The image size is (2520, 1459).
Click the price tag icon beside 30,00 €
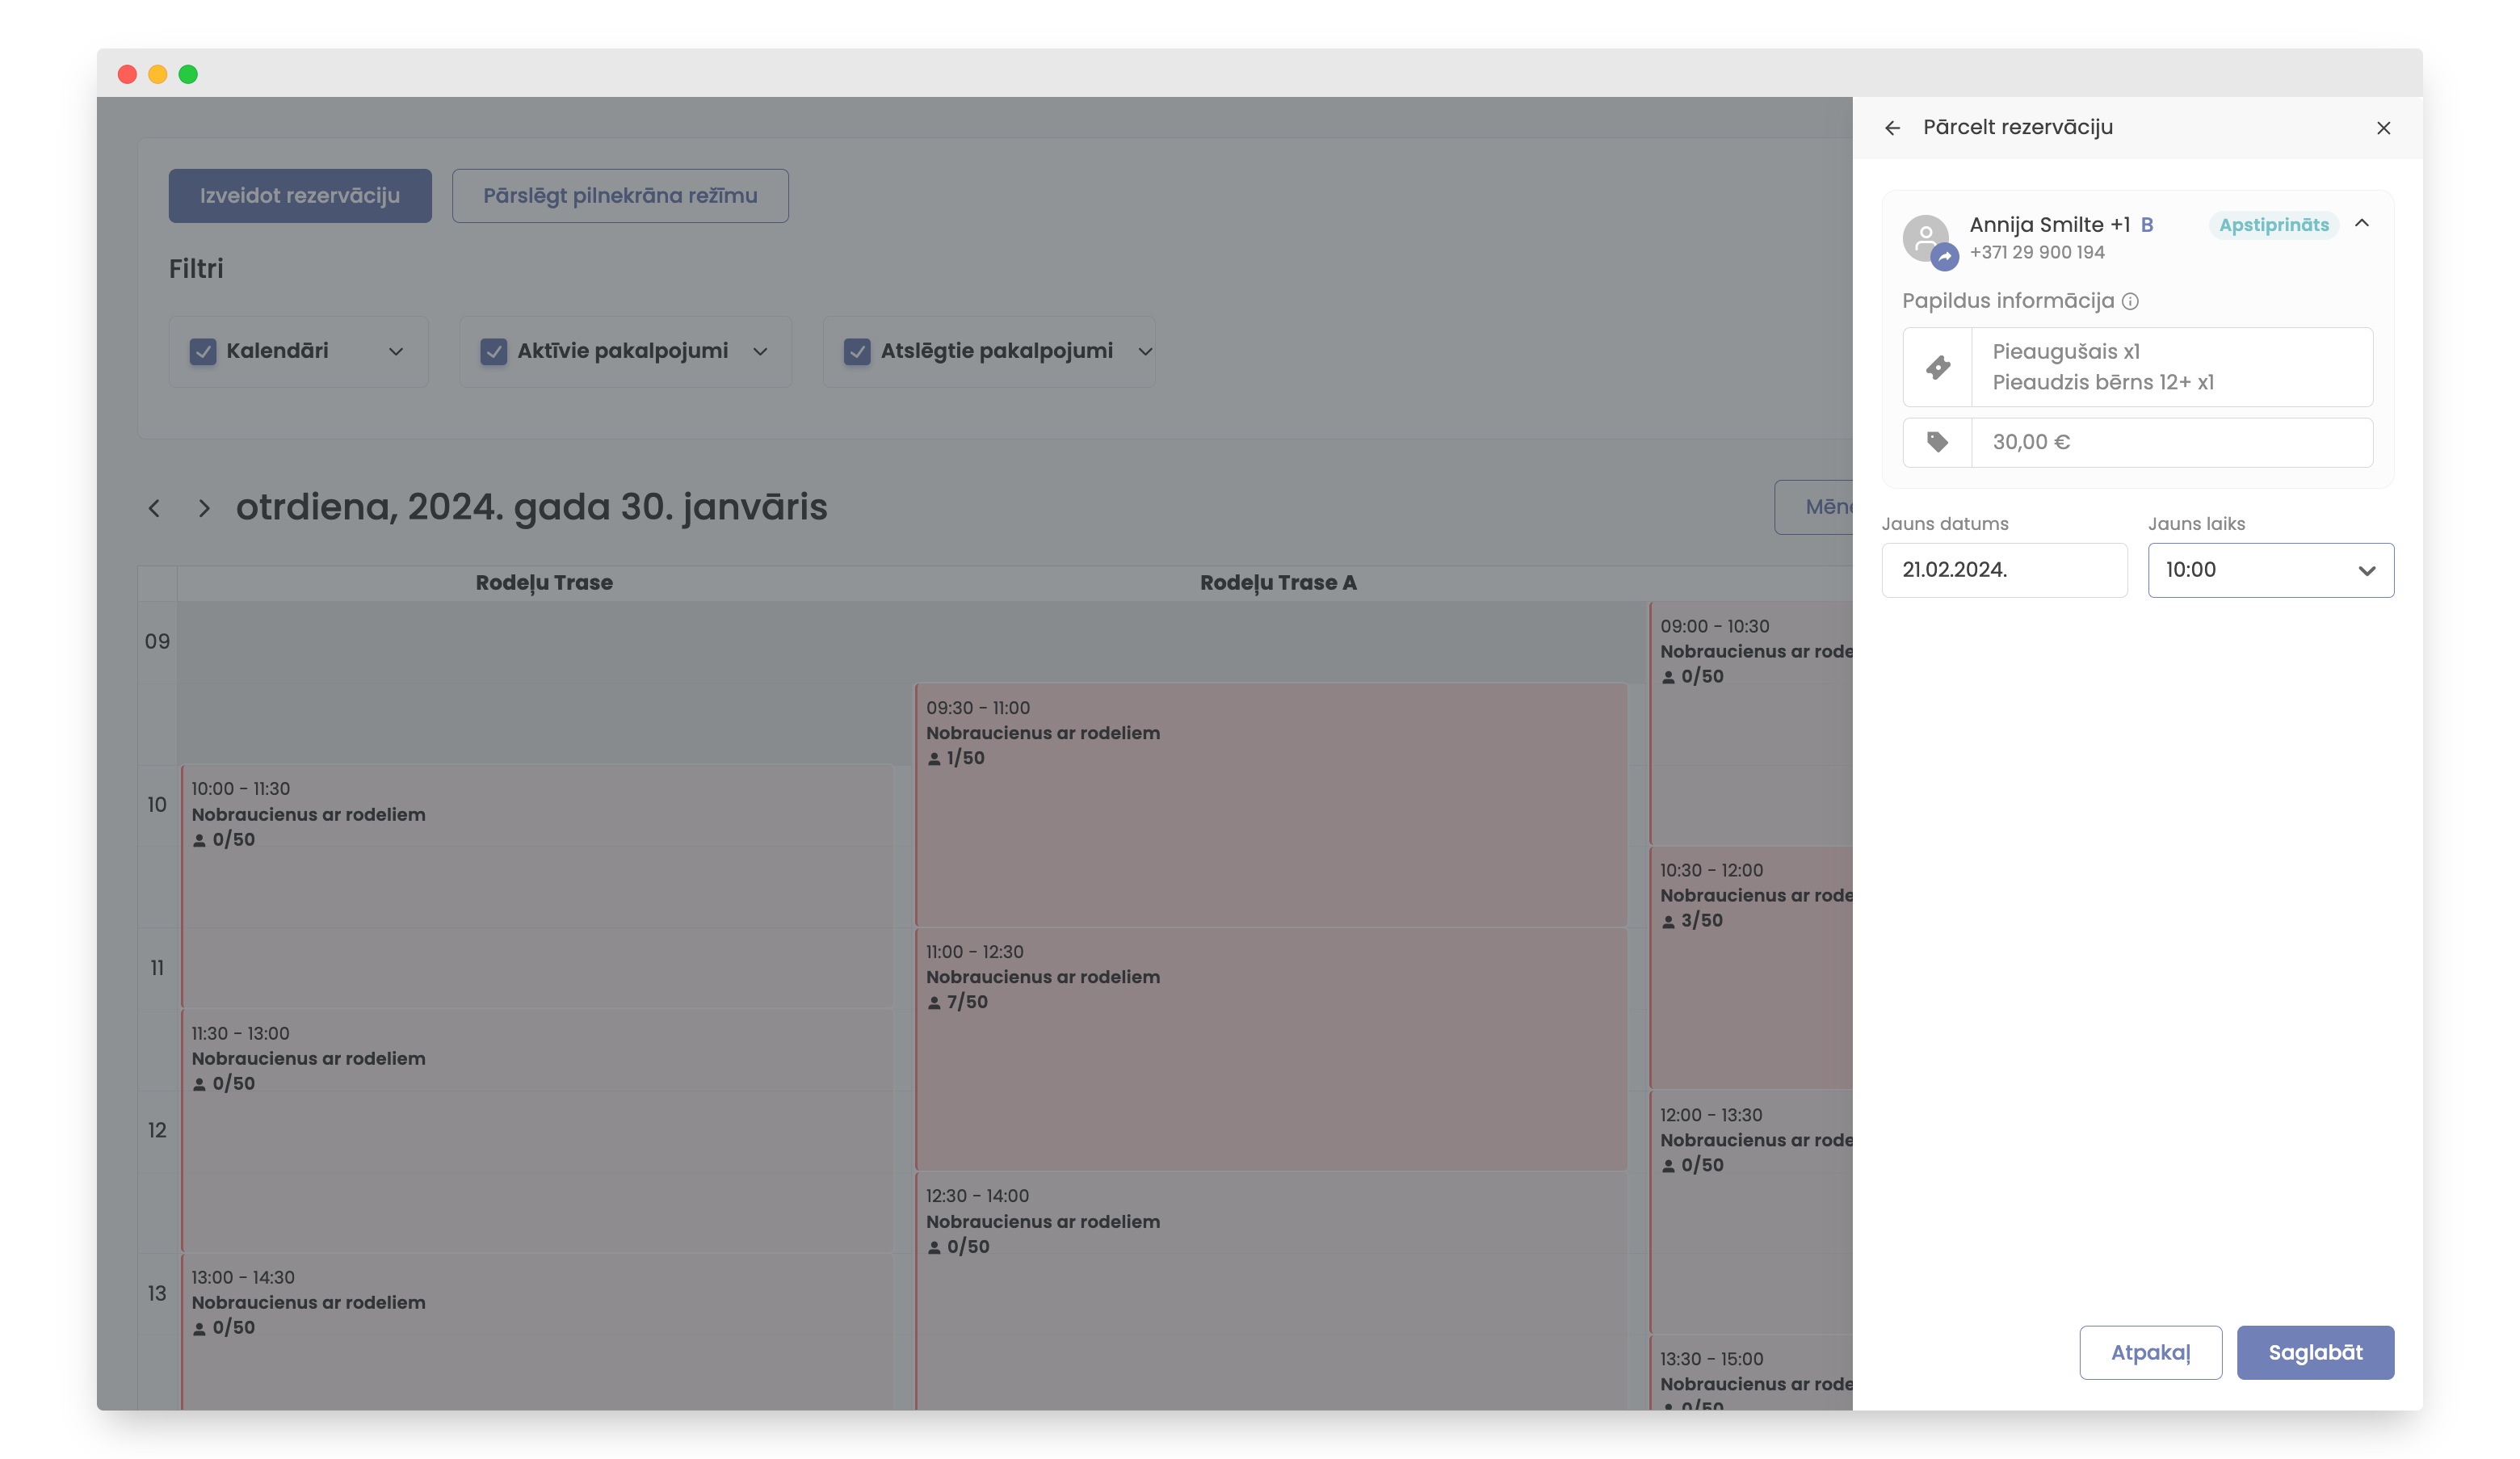[x=1938, y=442]
